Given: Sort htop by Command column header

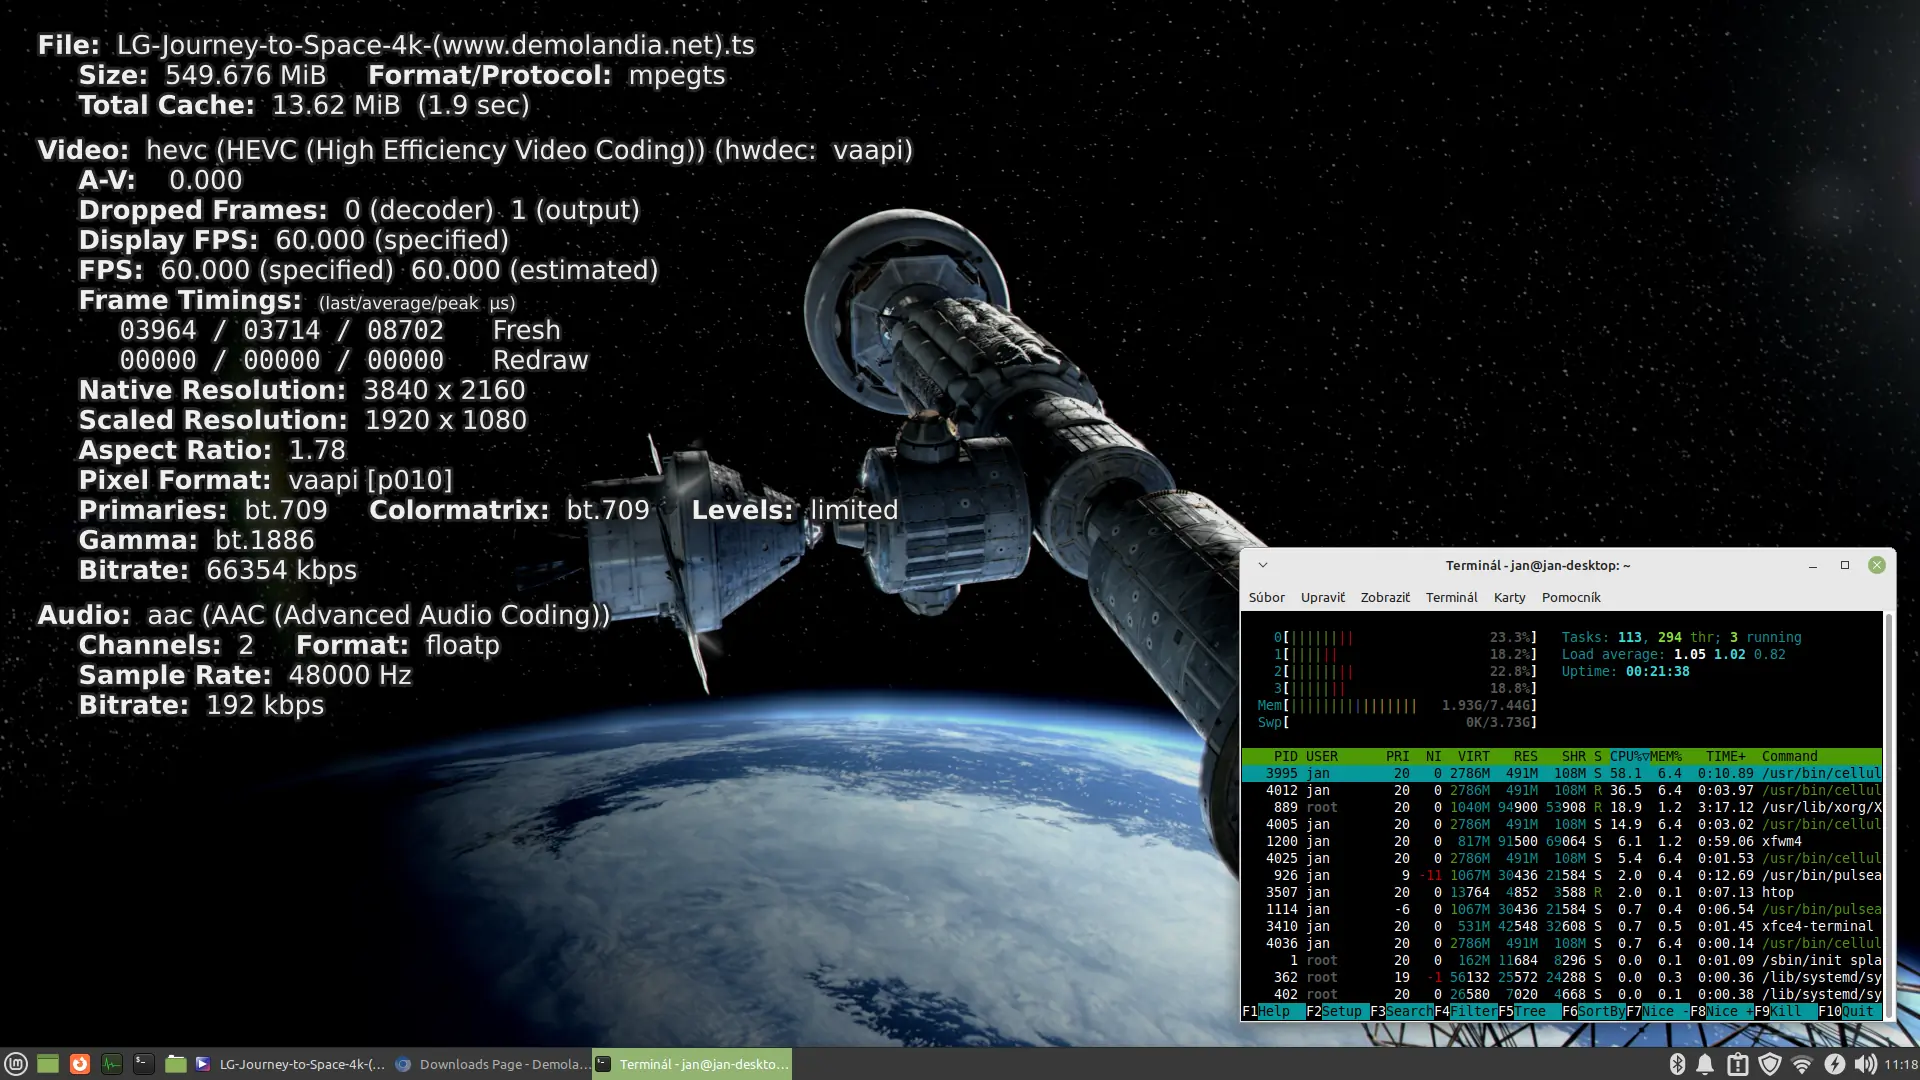Looking at the screenshot, I should [1789, 756].
